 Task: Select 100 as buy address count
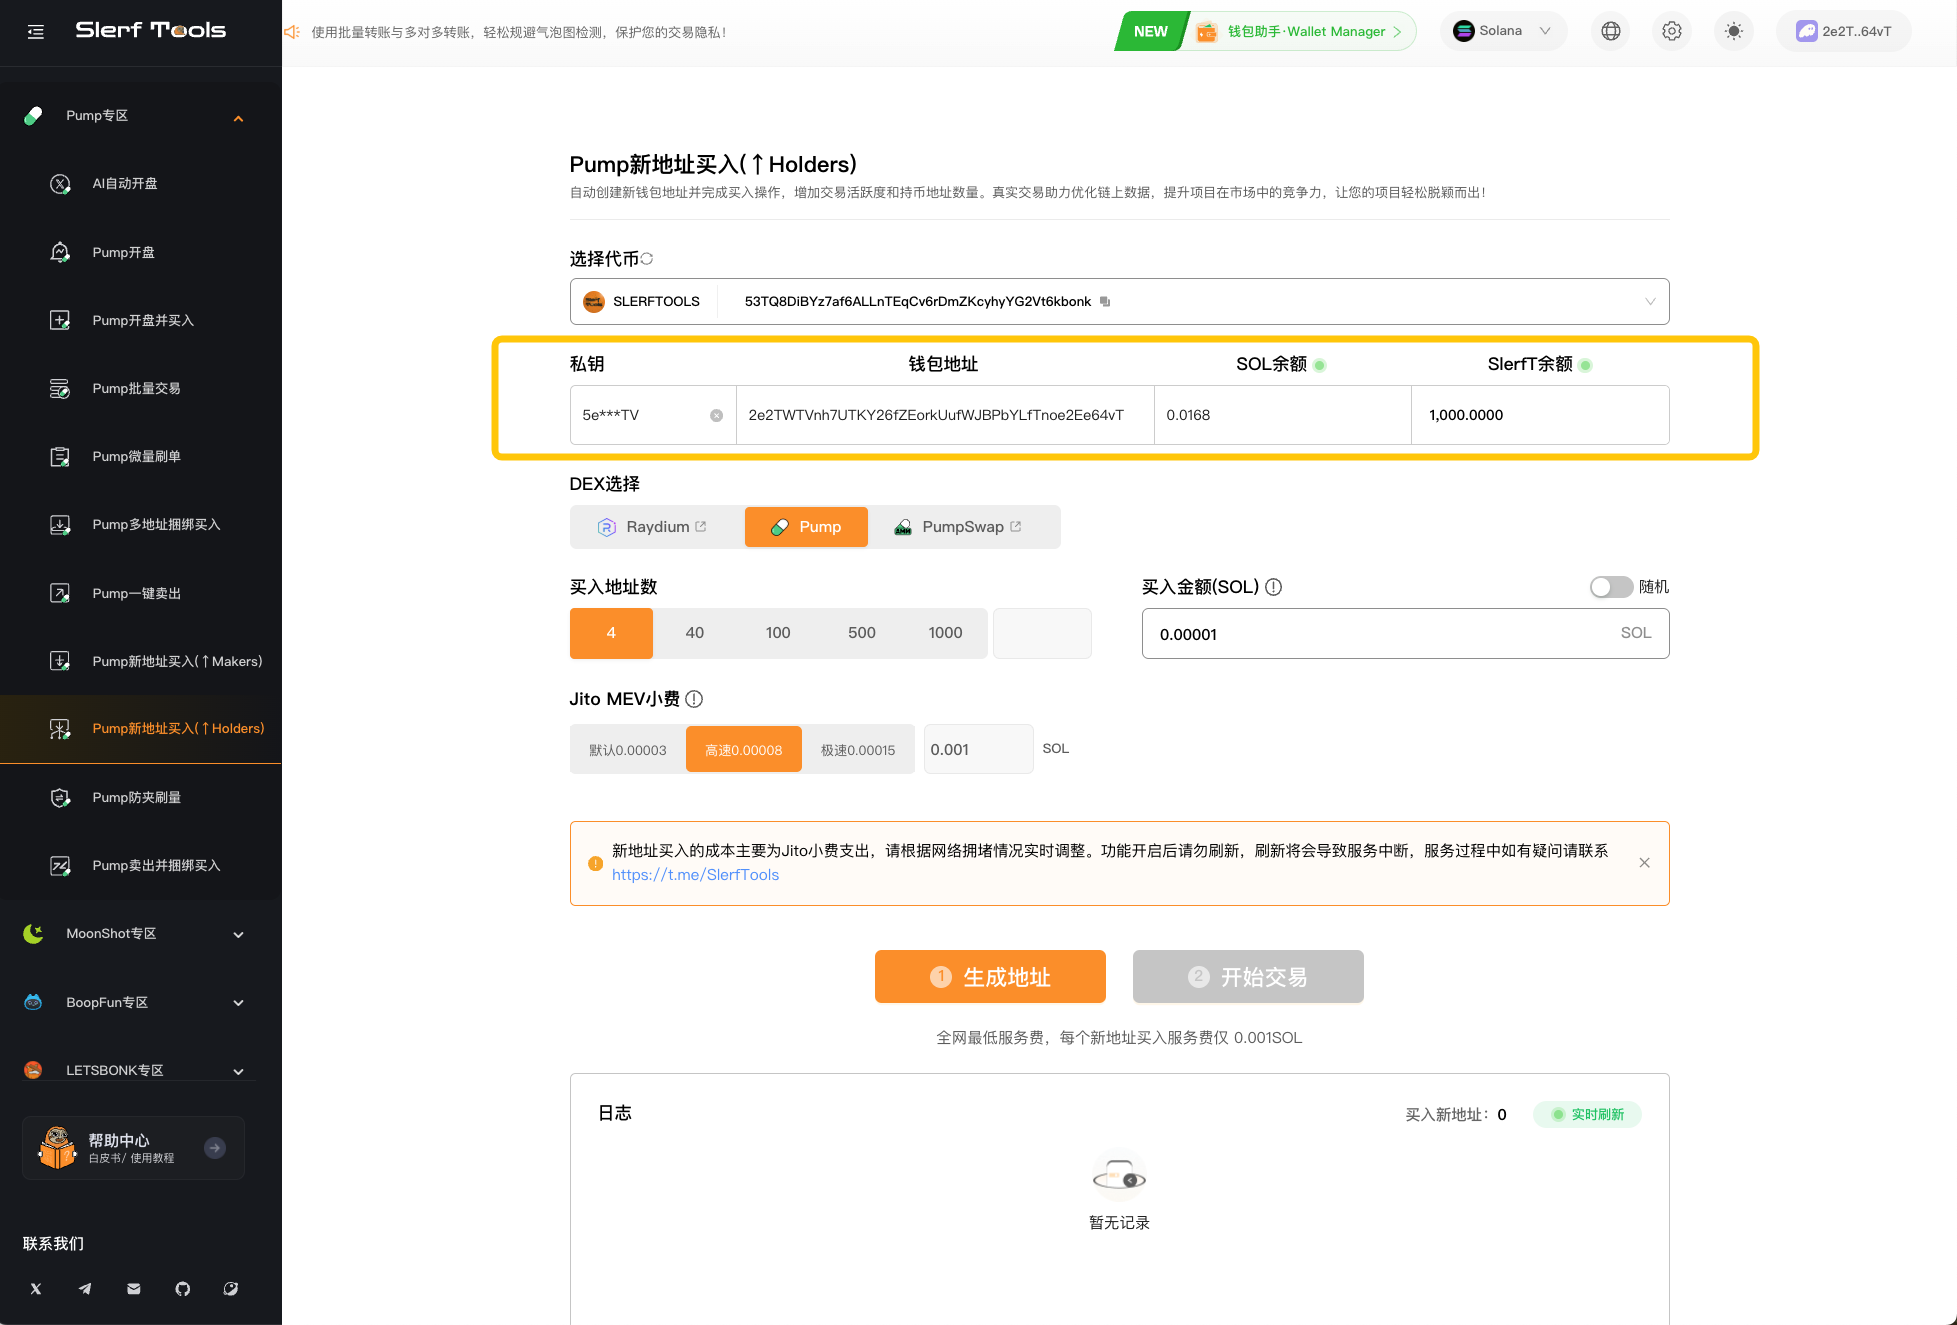click(778, 633)
